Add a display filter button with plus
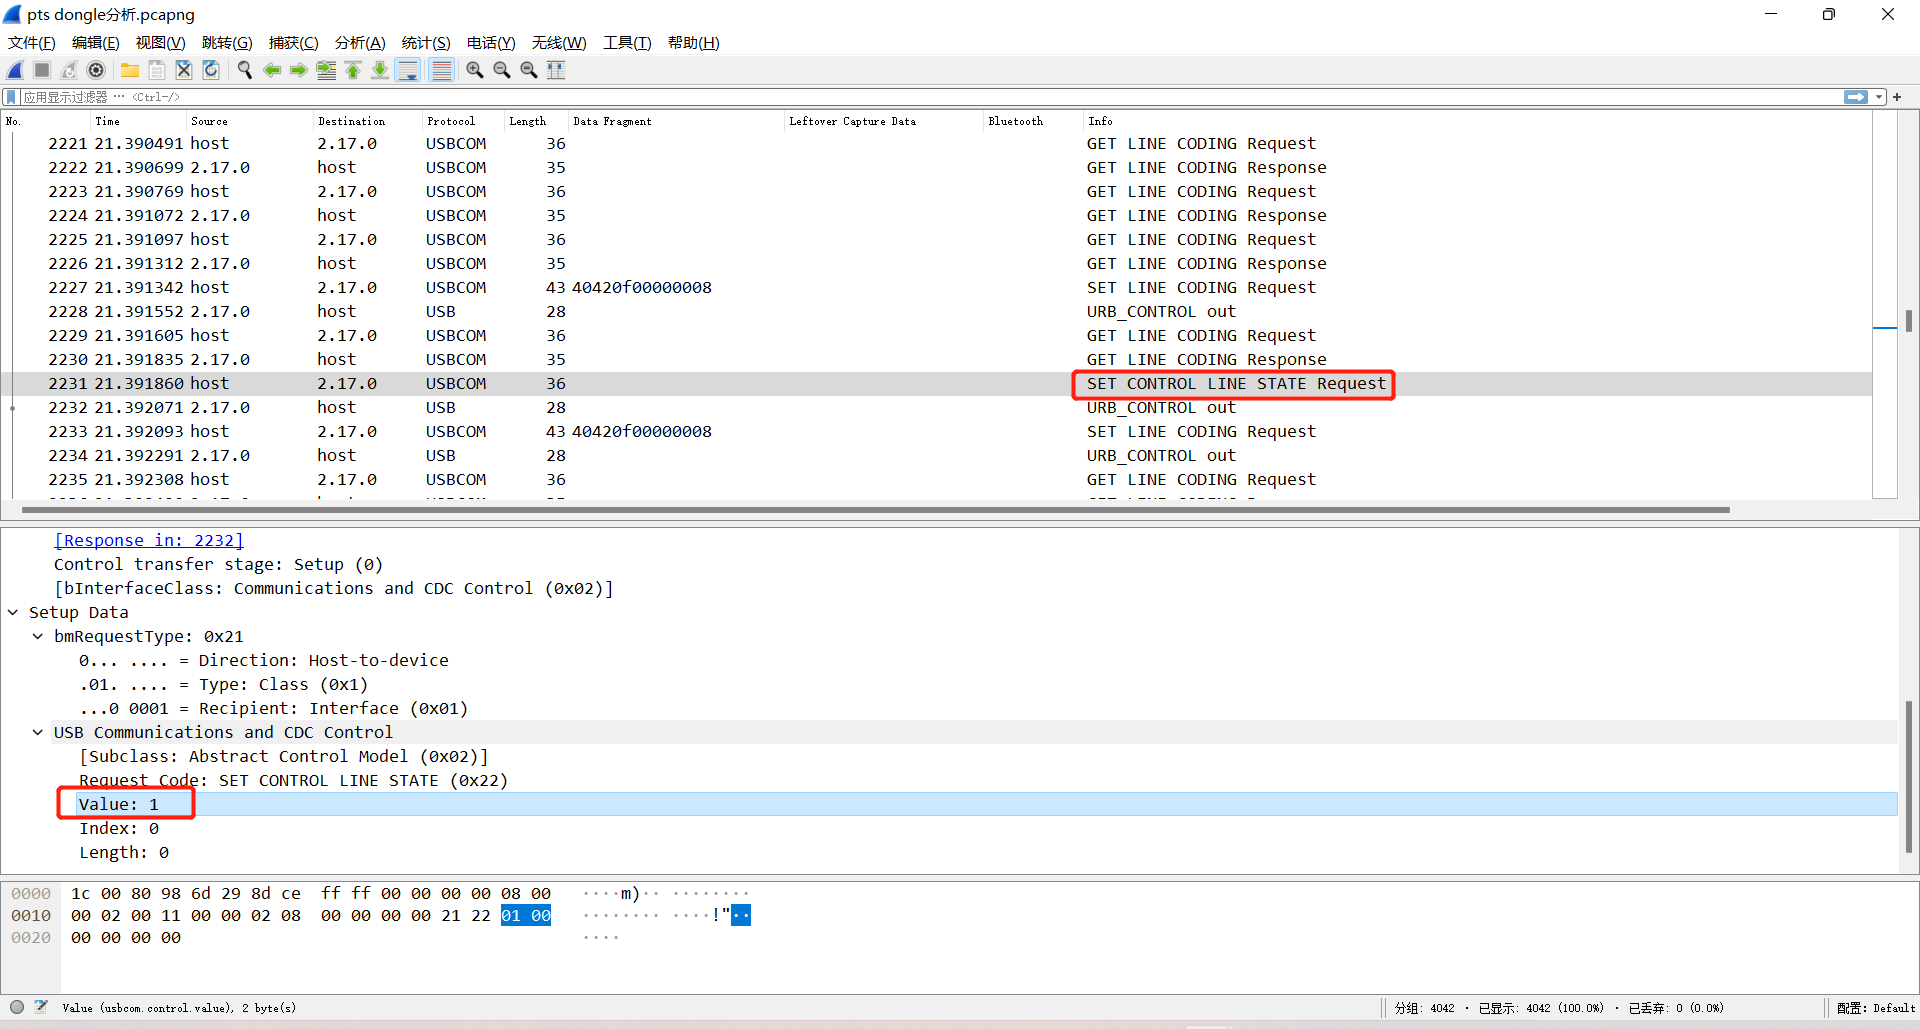The image size is (1920, 1029). click(x=1897, y=97)
